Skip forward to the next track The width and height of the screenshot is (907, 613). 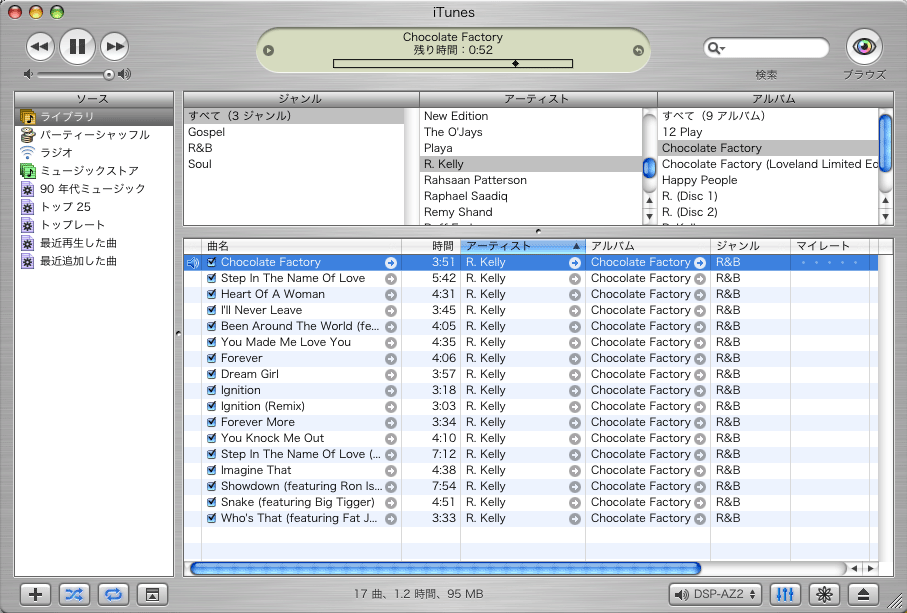[115, 47]
